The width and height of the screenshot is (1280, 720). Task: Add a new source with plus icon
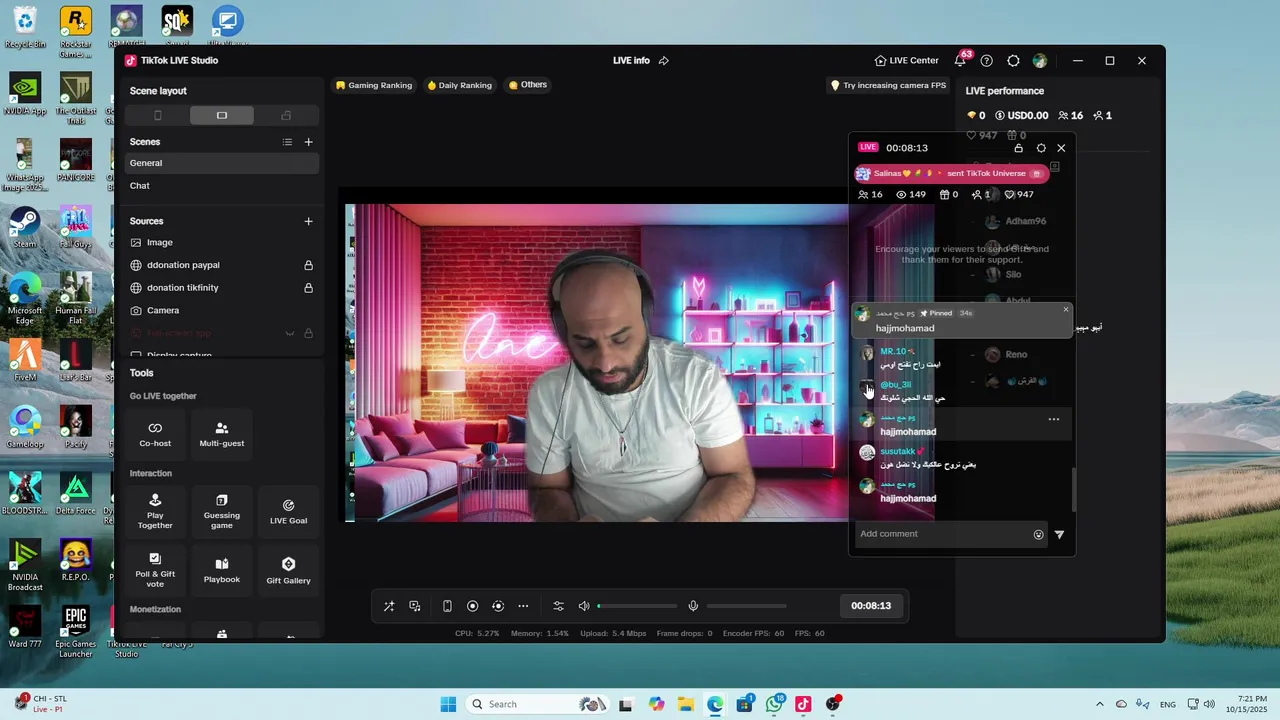click(x=308, y=221)
